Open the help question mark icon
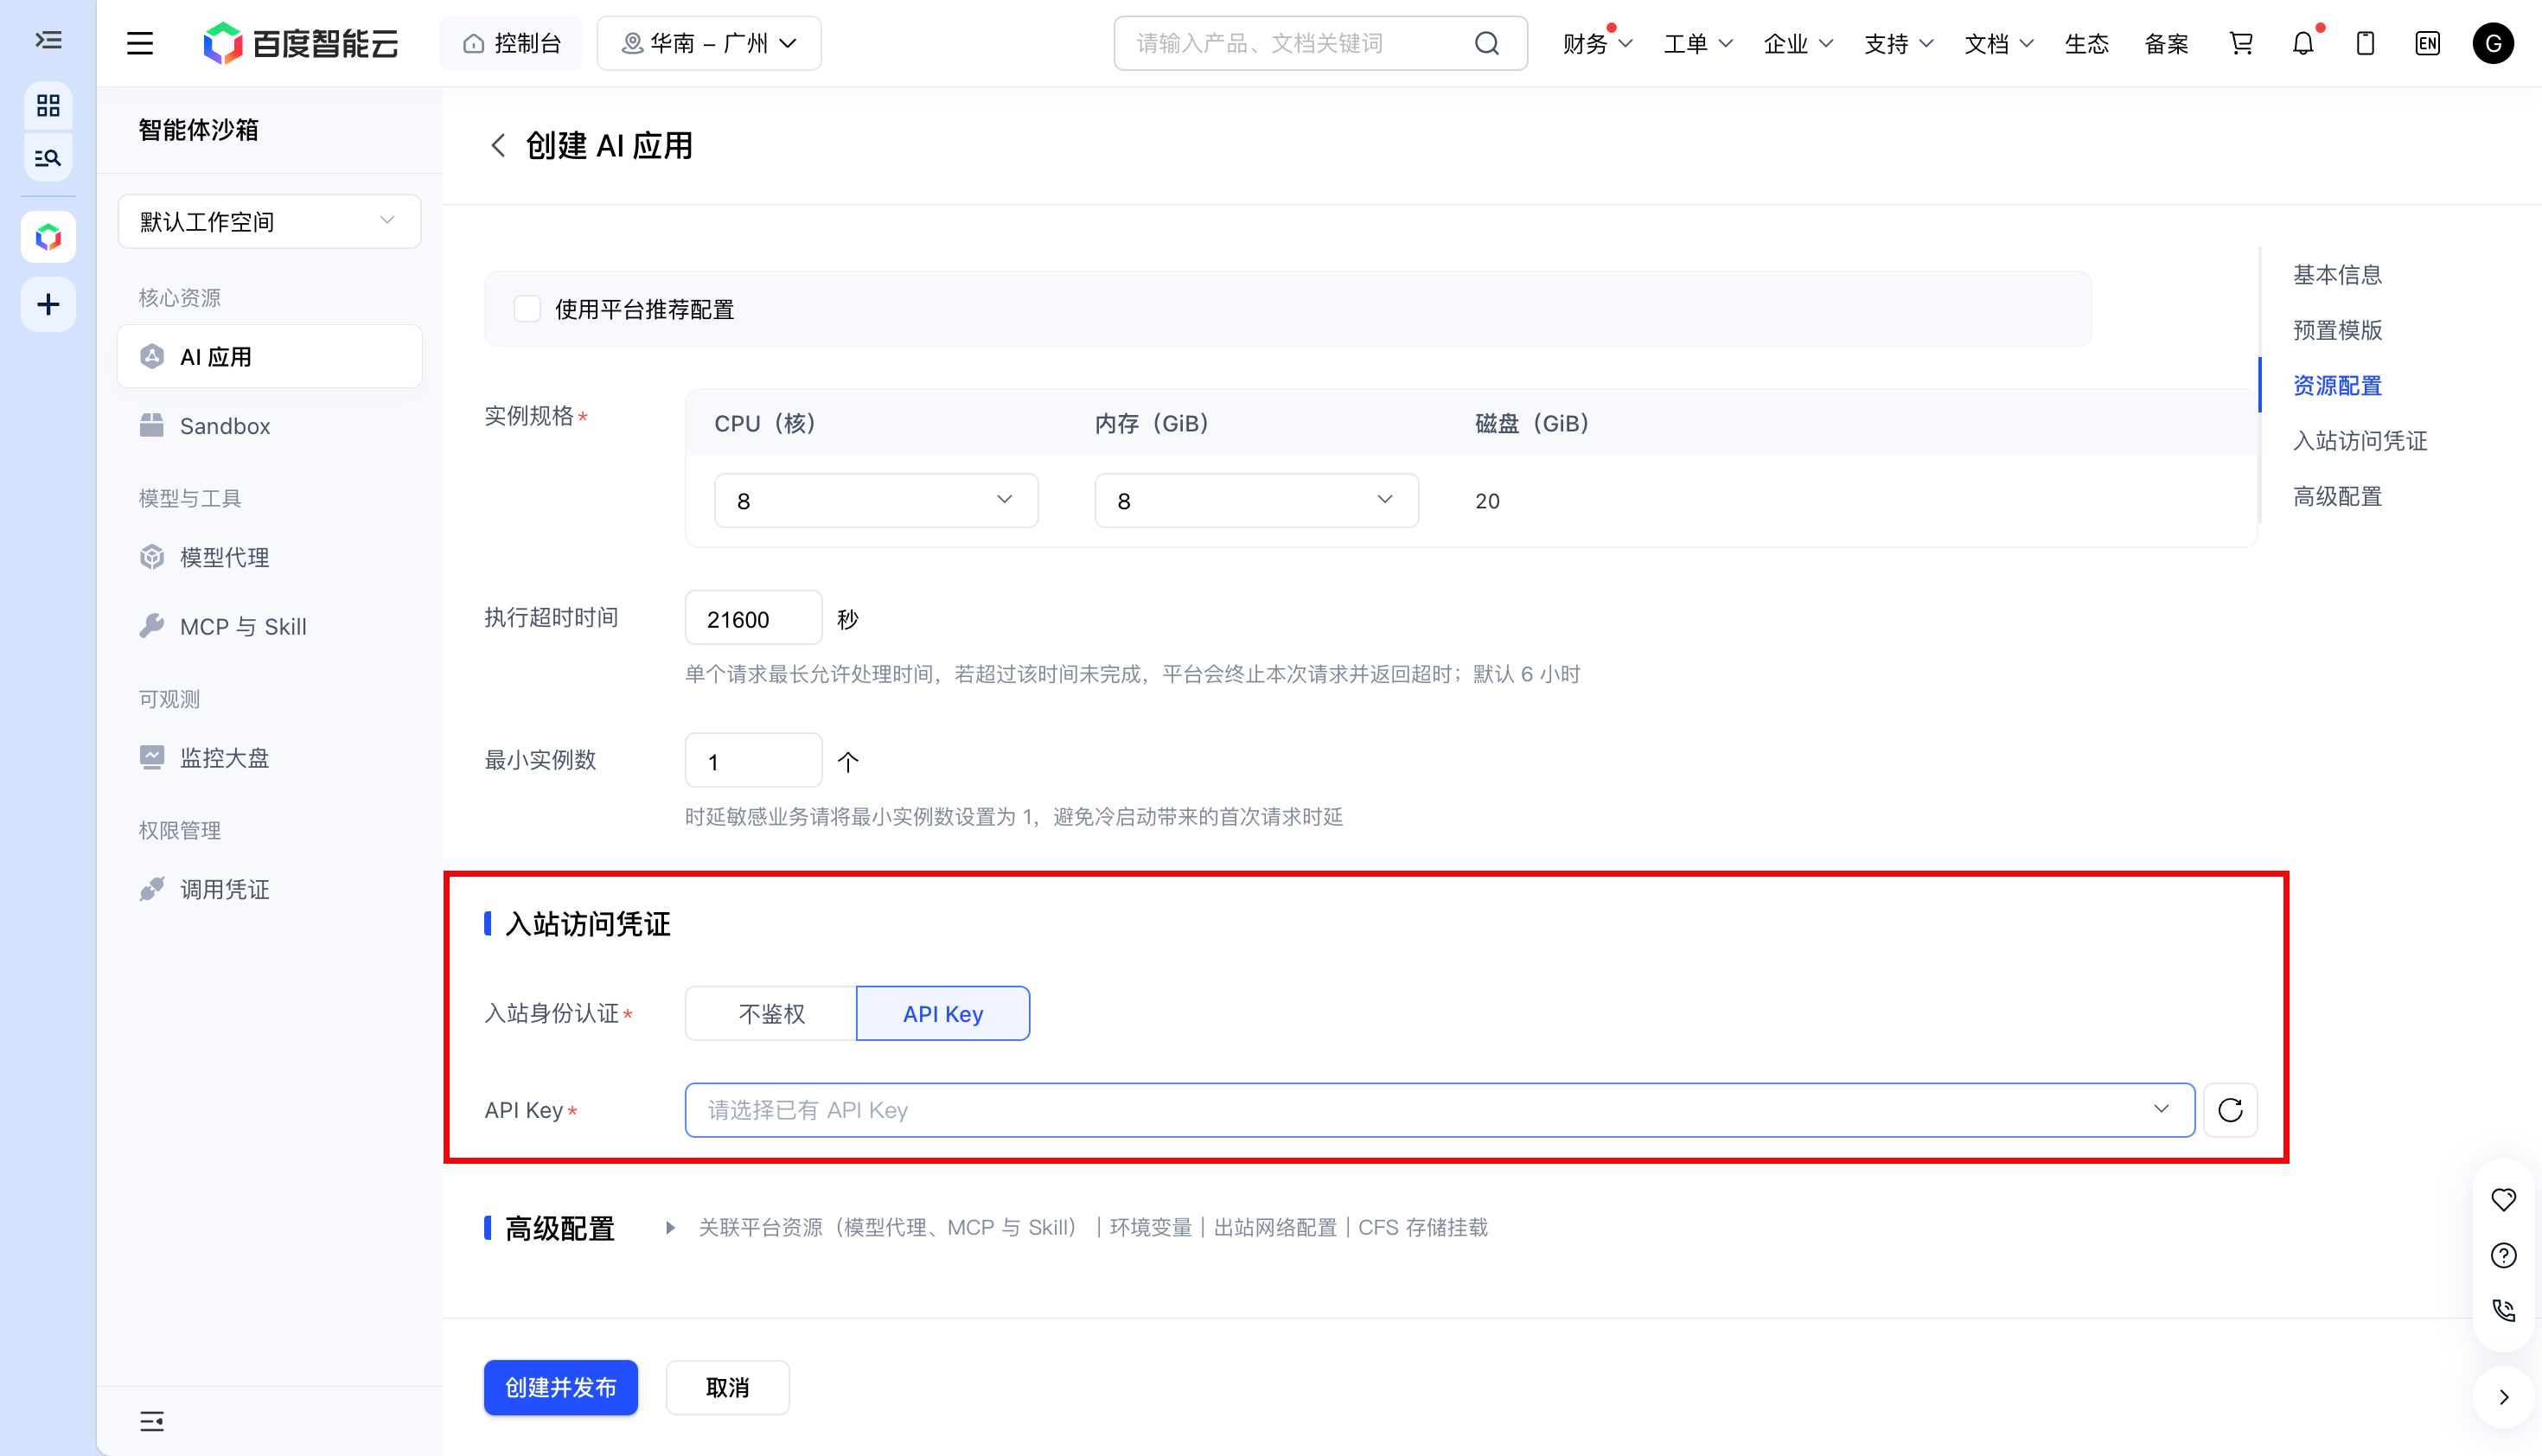Image resolution: width=2542 pixels, height=1456 pixels. click(x=2503, y=1255)
